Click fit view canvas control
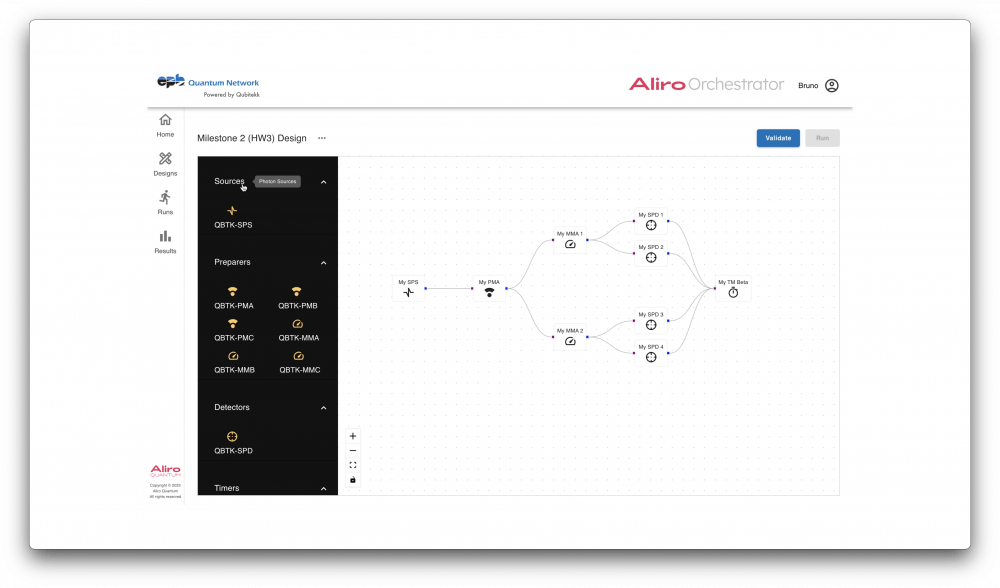This screenshot has width=1000, height=588. click(x=353, y=465)
